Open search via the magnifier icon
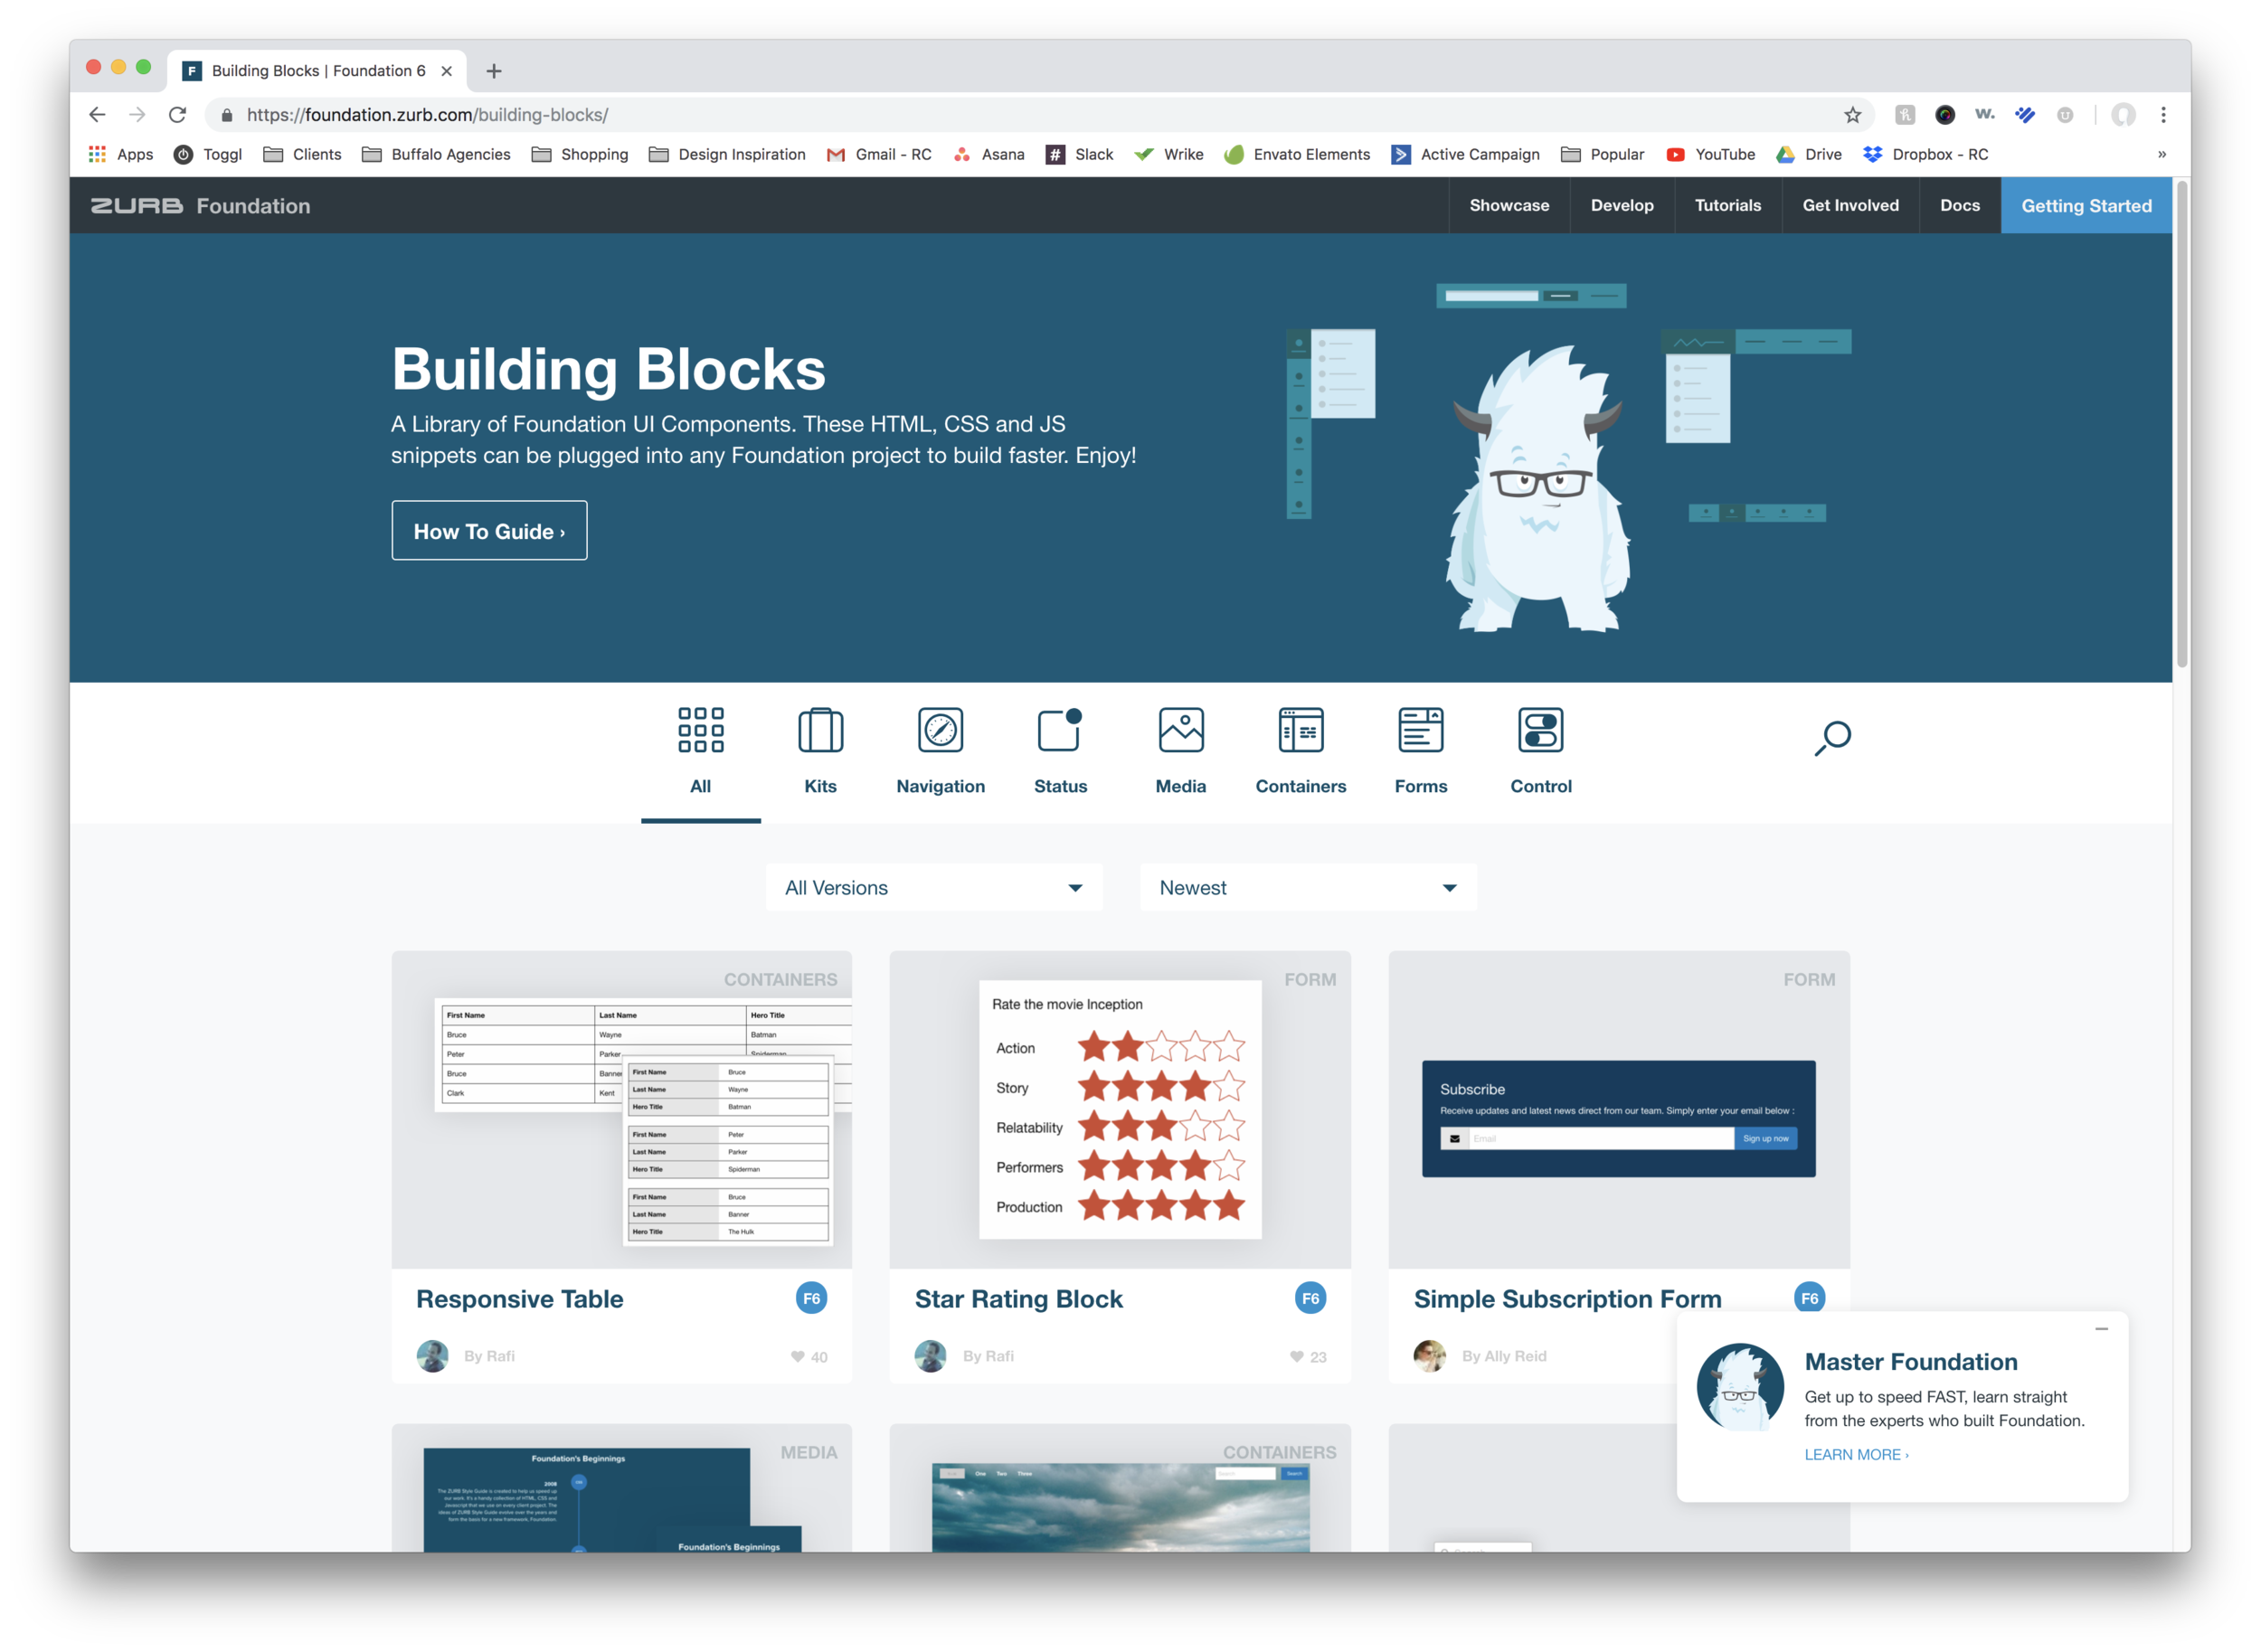 coord(1832,737)
